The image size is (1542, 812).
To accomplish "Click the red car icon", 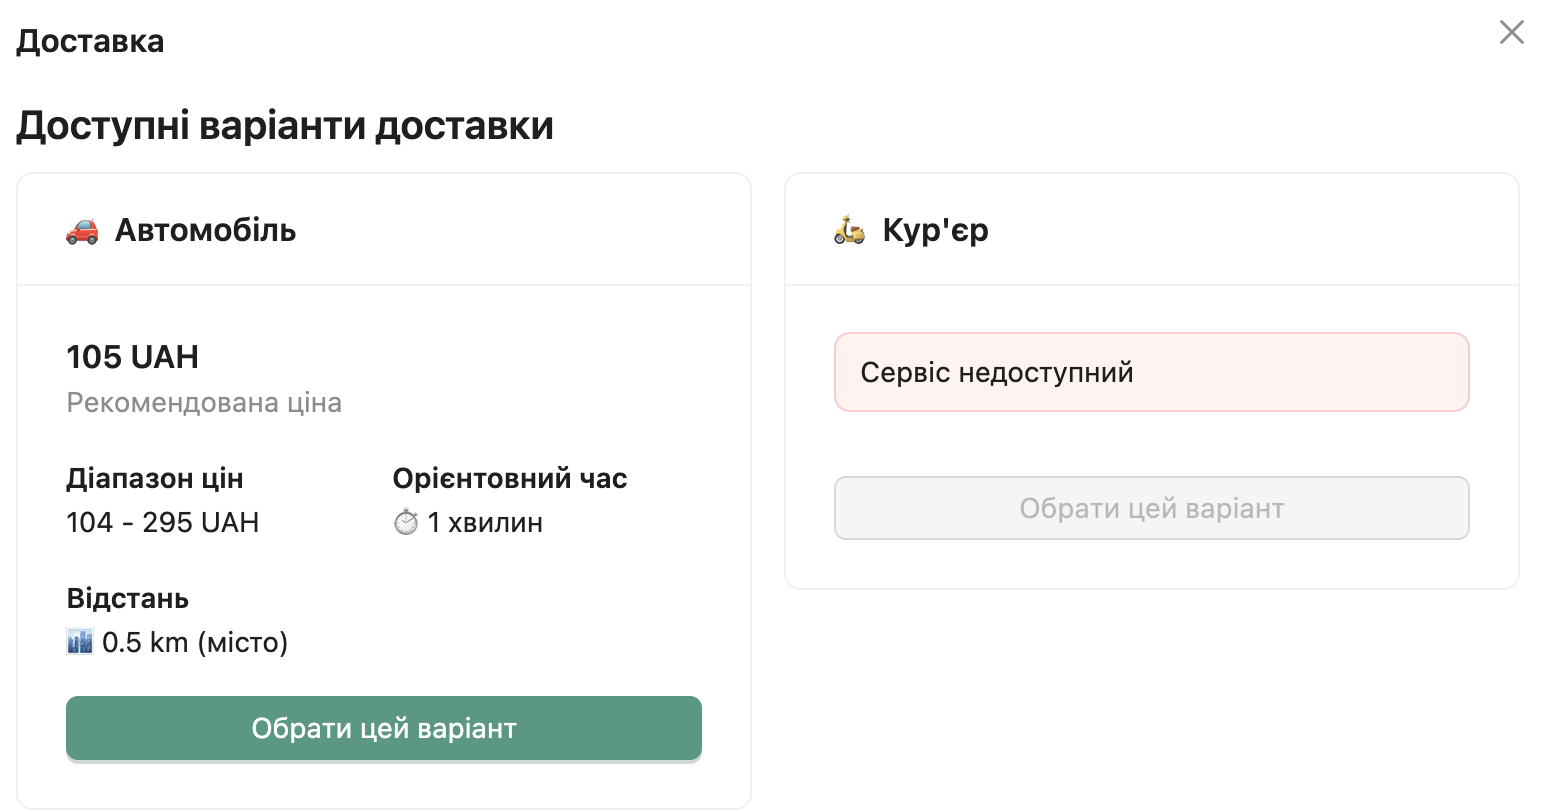I will coord(82,231).
